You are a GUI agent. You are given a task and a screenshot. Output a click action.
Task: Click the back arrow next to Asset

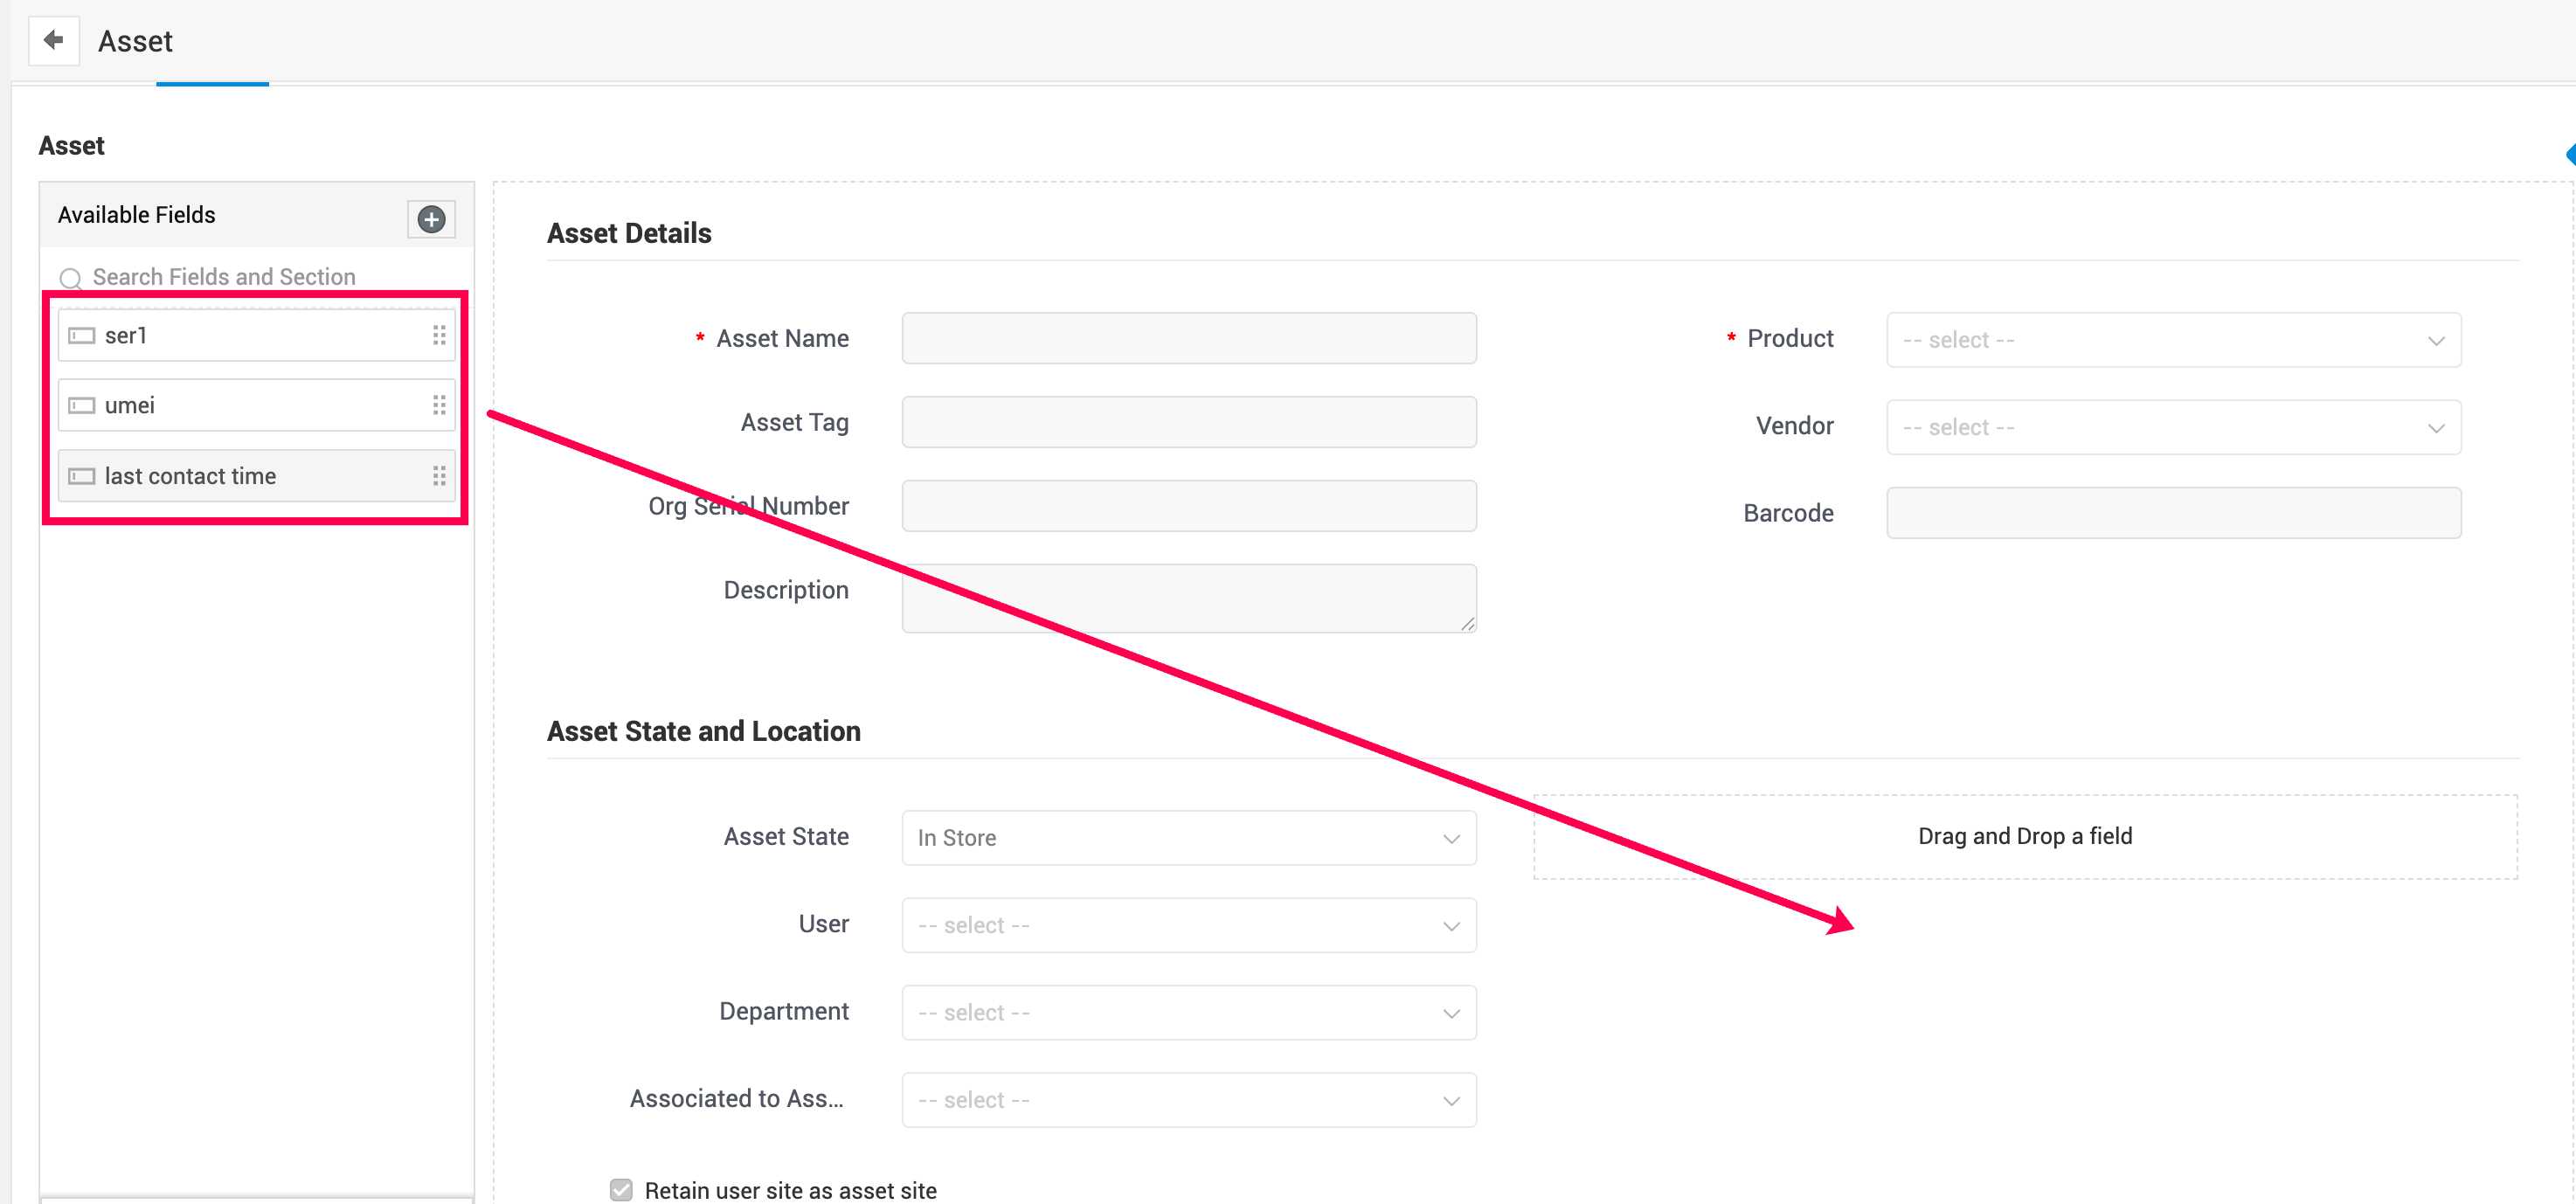point(54,40)
